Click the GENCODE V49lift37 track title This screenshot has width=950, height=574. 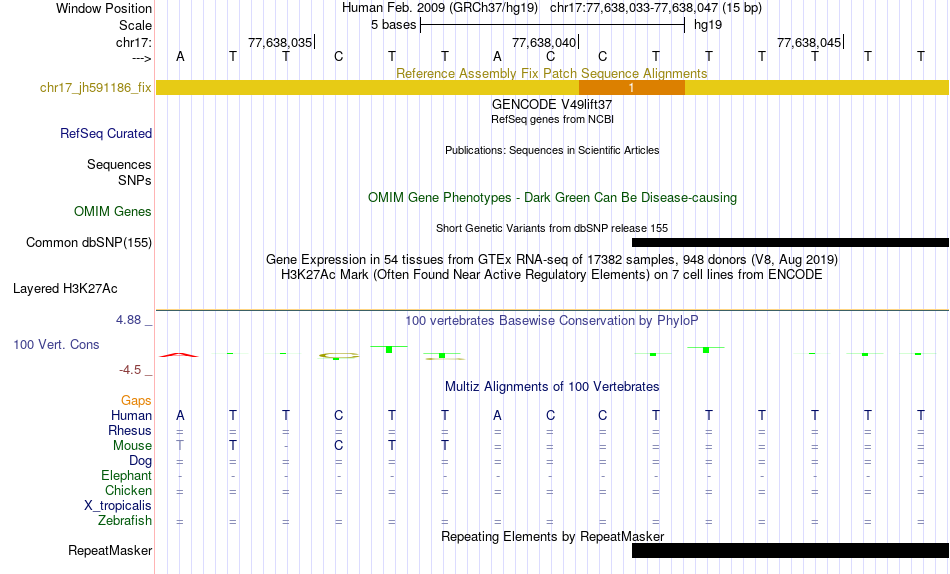tap(551, 104)
